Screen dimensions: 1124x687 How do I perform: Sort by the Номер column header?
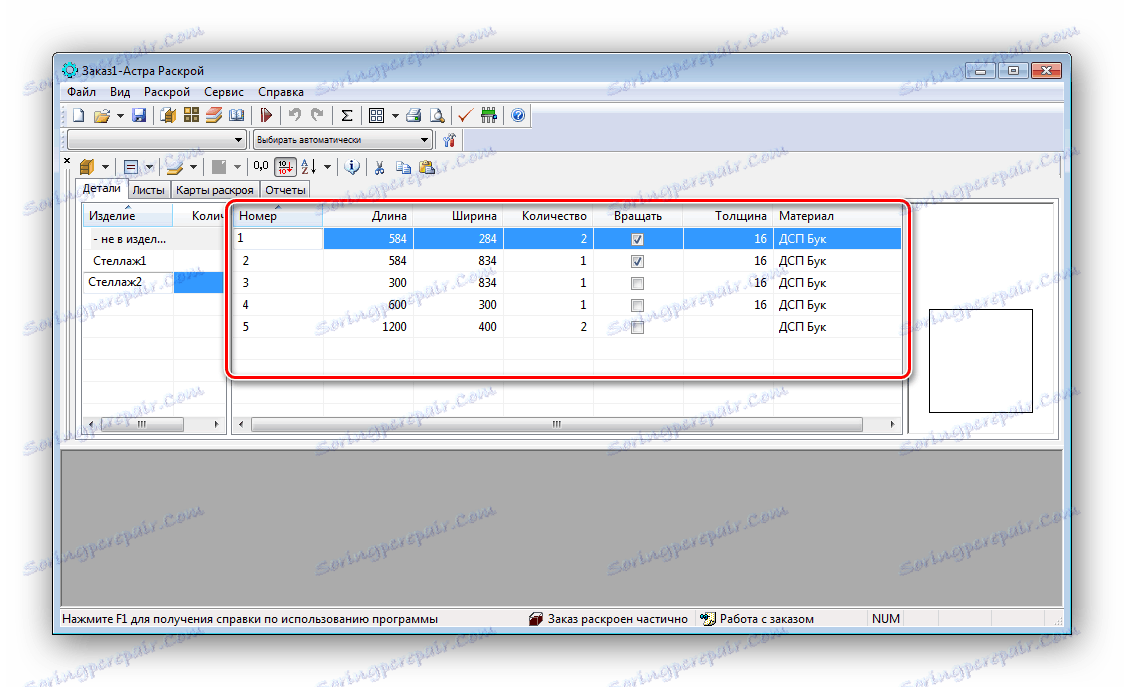pyautogui.click(x=278, y=216)
